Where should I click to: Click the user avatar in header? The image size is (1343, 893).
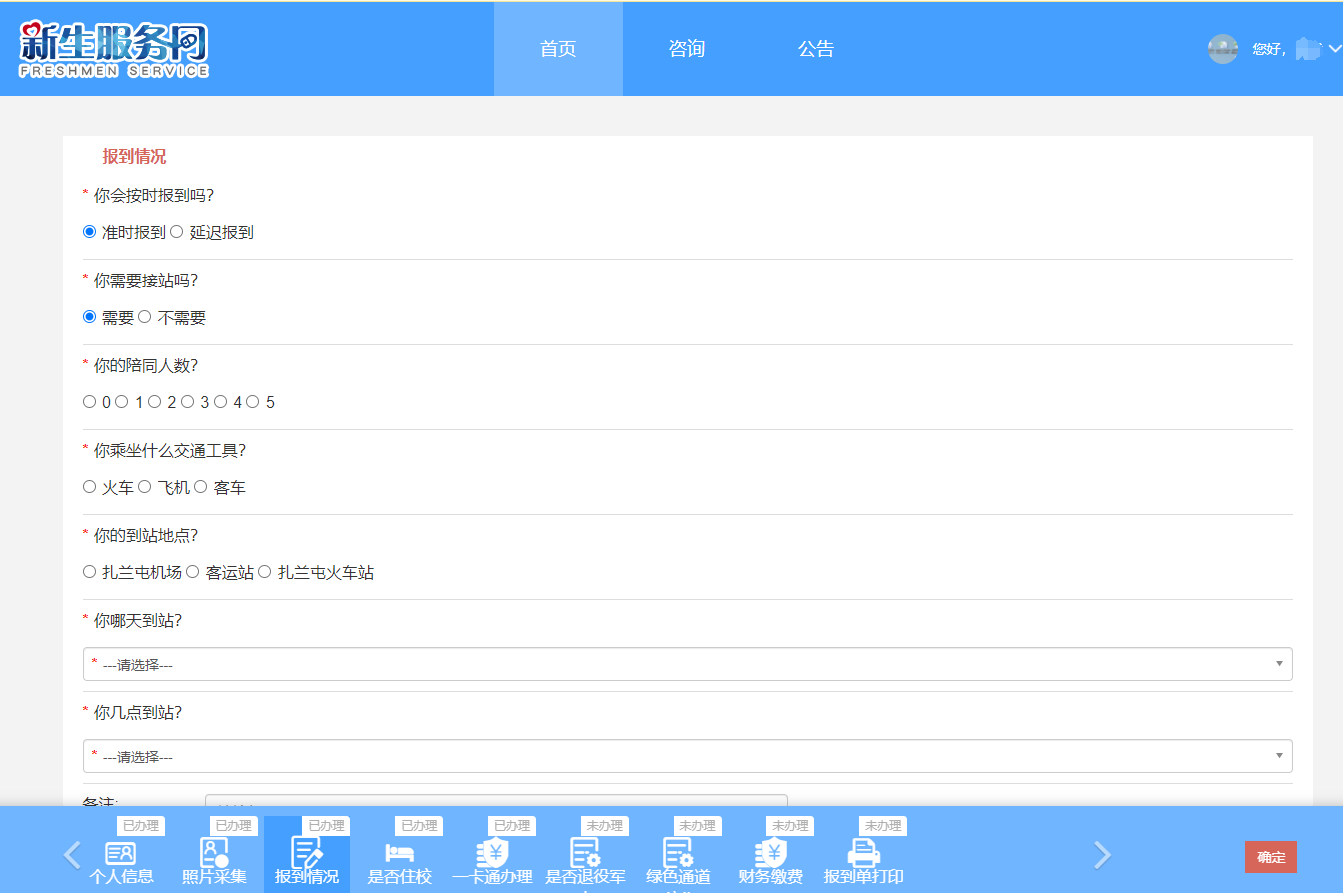(1223, 49)
